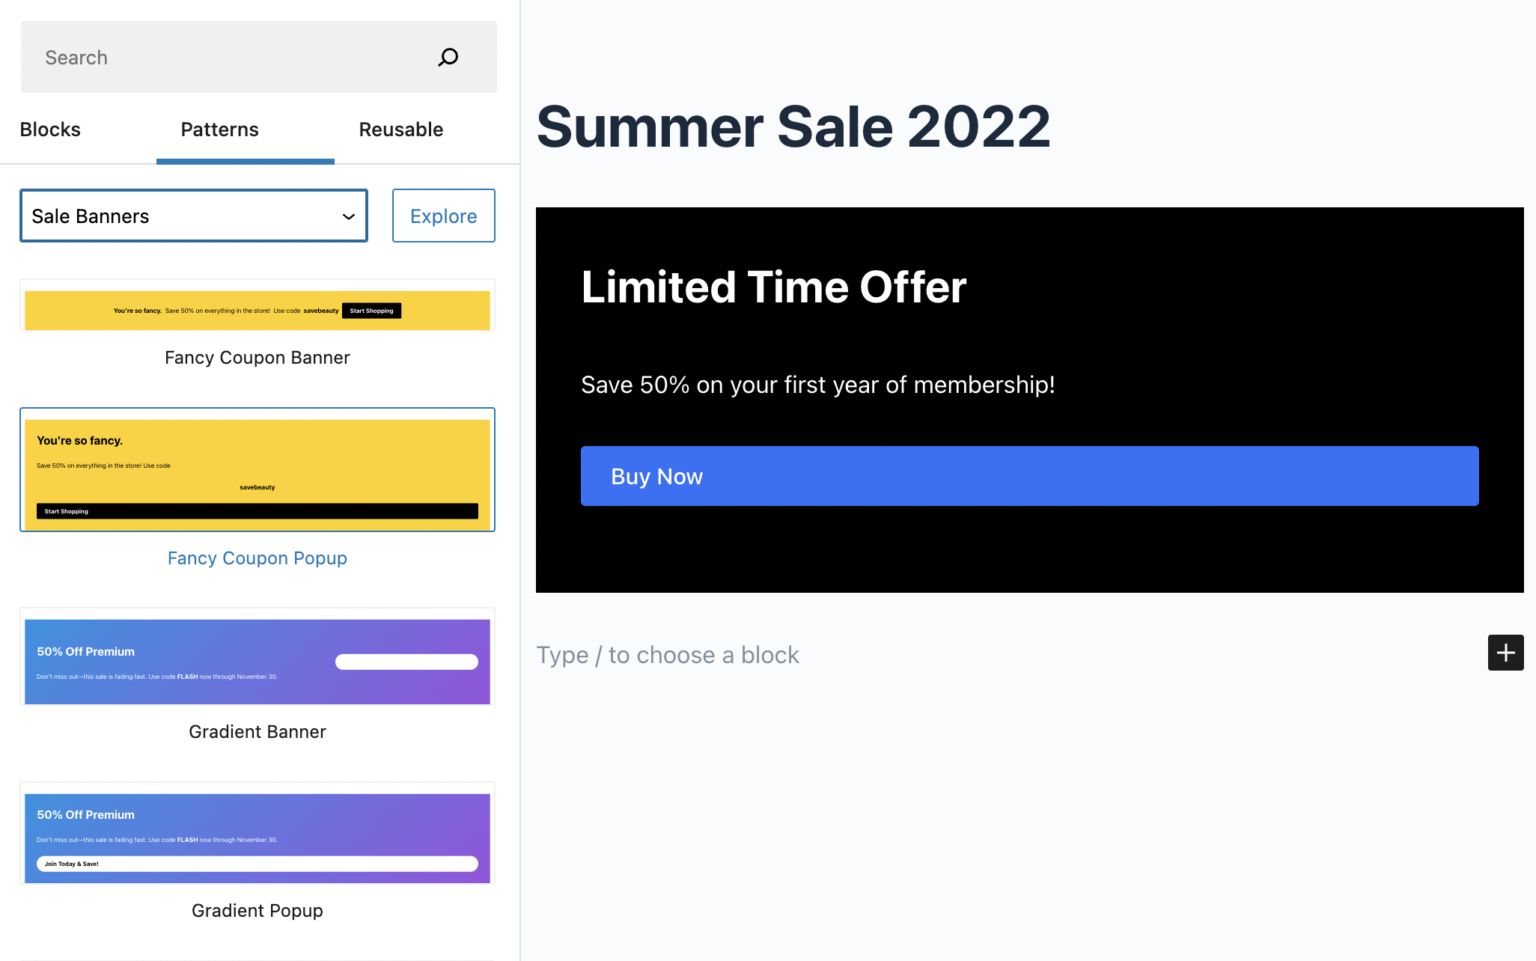Image resolution: width=1536 pixels, height=961 pixels.
Task: Click the search magnifier icon
Action: pos(447,57)
